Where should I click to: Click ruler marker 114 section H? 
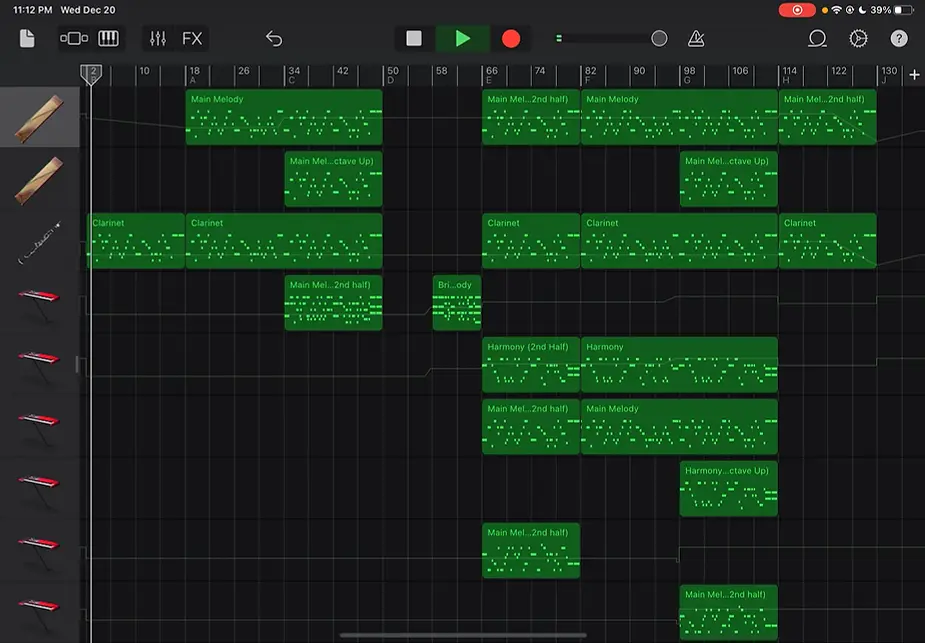[789, 75]
